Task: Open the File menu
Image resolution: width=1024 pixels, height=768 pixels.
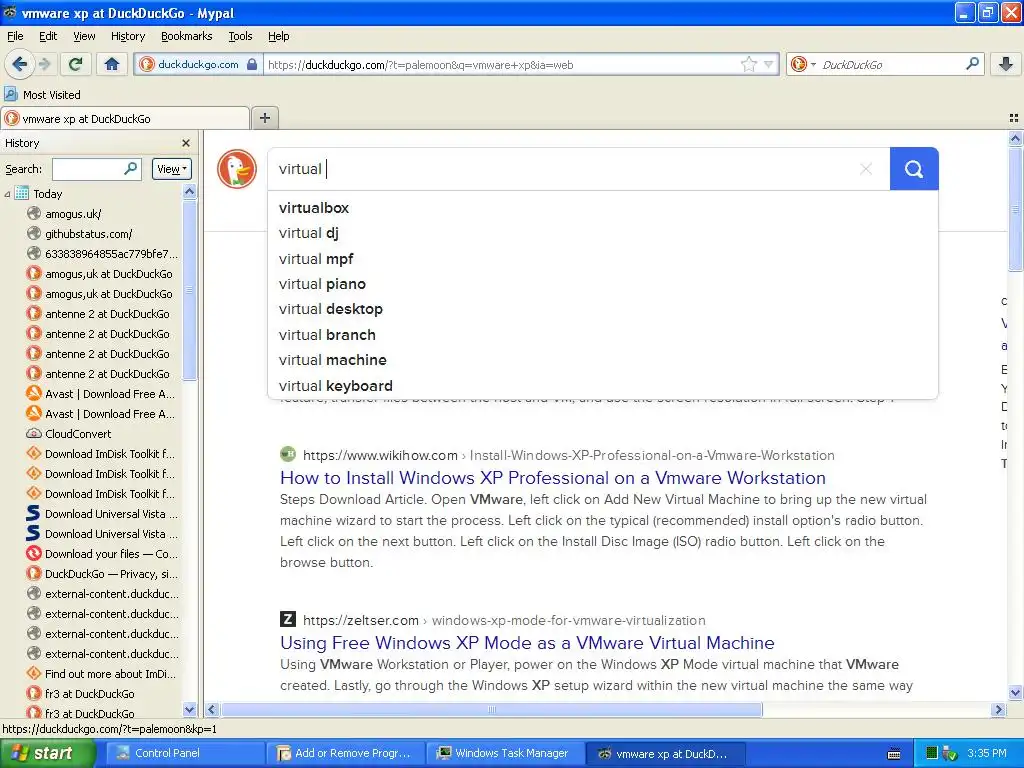Action: [x=15, y=36]
